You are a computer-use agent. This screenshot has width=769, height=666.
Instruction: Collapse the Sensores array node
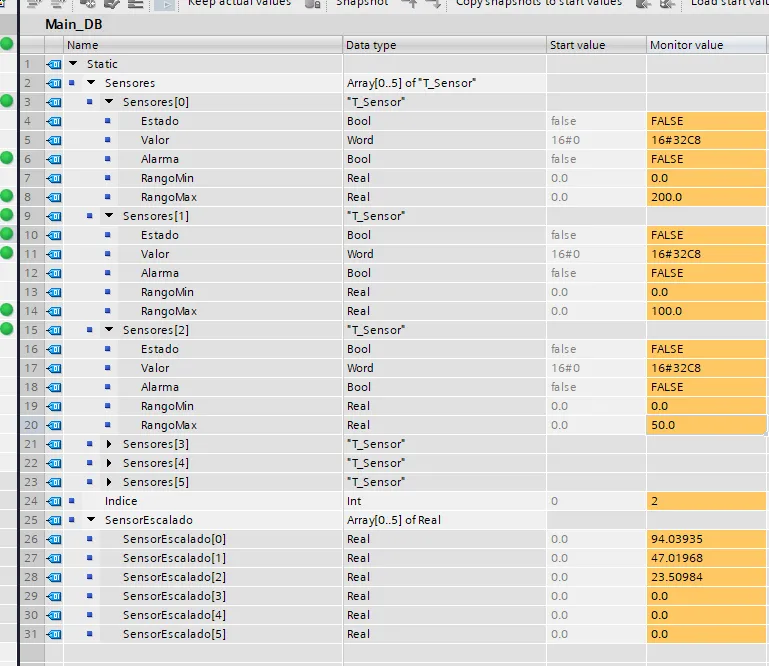pyautogui.click(x=91, y=82)
